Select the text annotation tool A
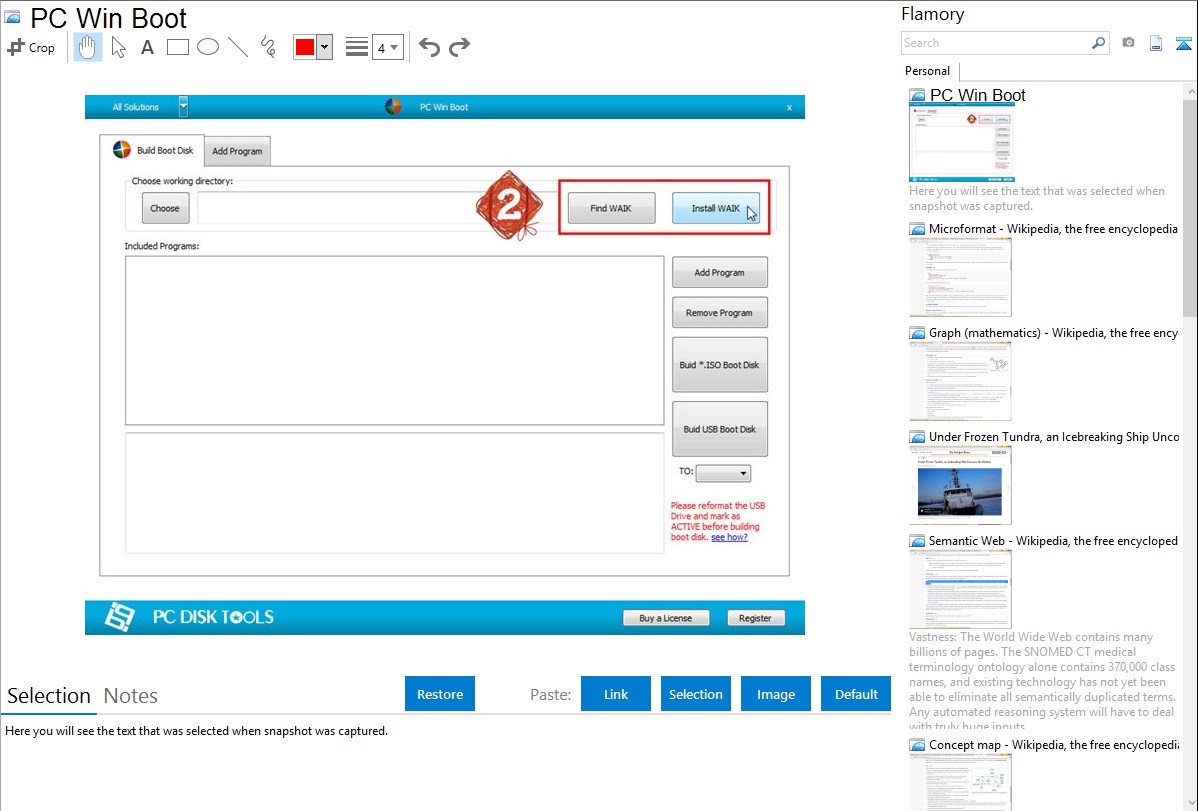Viewport: 1198px width, 811px height. [147, 47]
